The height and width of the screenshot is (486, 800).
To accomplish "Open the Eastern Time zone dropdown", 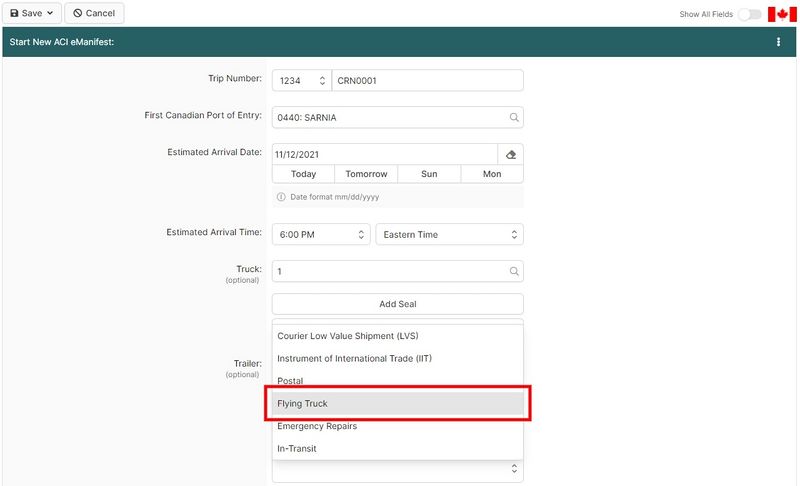I will tap(449, 234).
